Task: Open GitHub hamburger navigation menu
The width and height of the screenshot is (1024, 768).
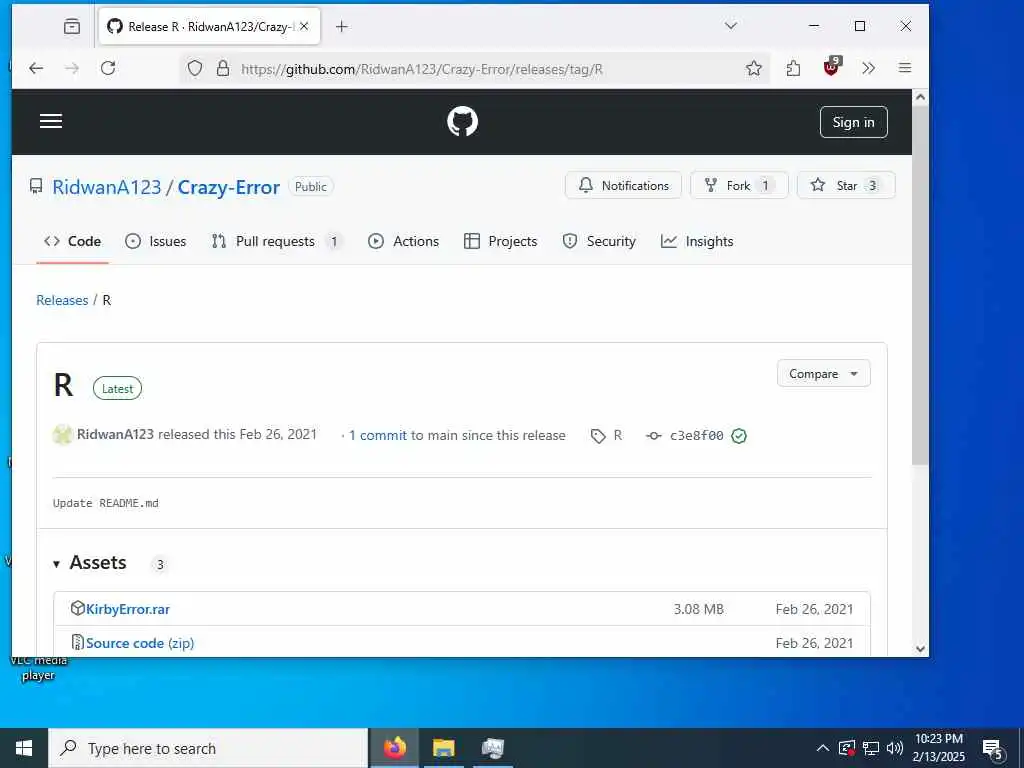Action: pyautogui.click(x=51, y=121)
